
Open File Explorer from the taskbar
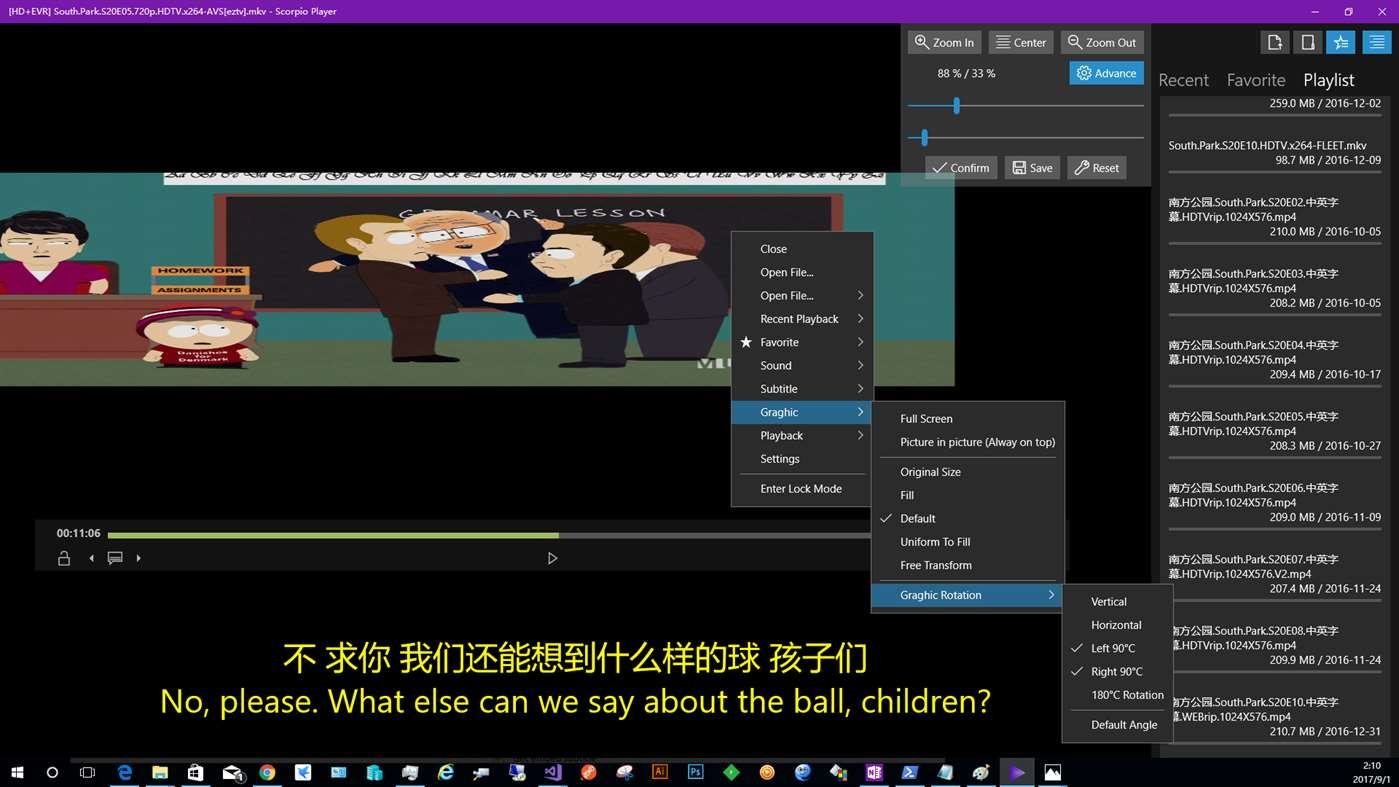tap(160, 772)
